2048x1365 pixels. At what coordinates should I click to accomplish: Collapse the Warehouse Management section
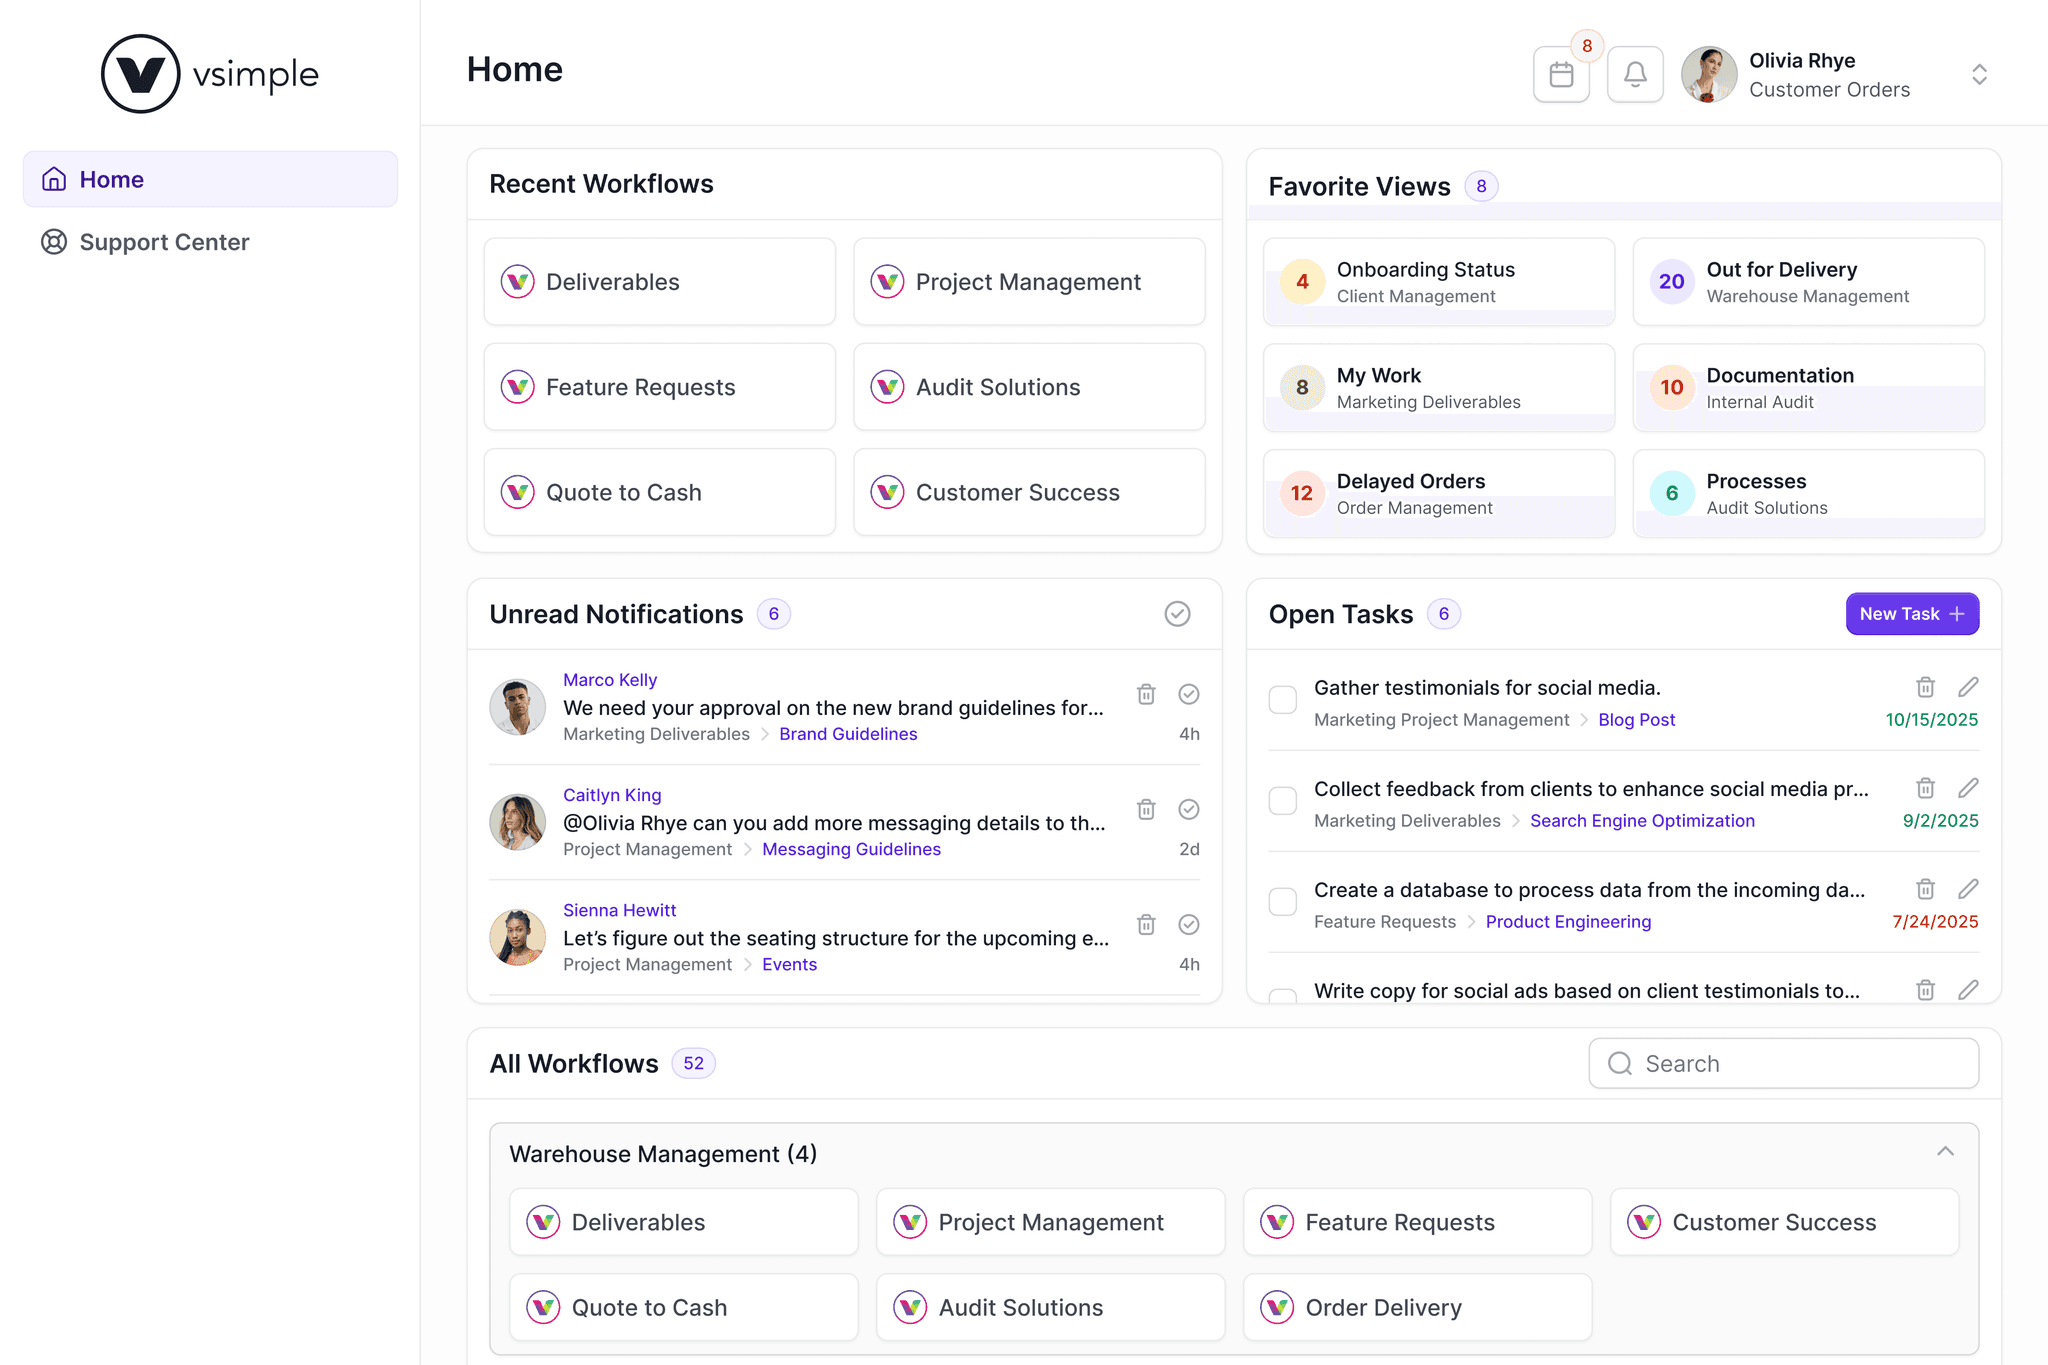click(x=1944, y=1152)
